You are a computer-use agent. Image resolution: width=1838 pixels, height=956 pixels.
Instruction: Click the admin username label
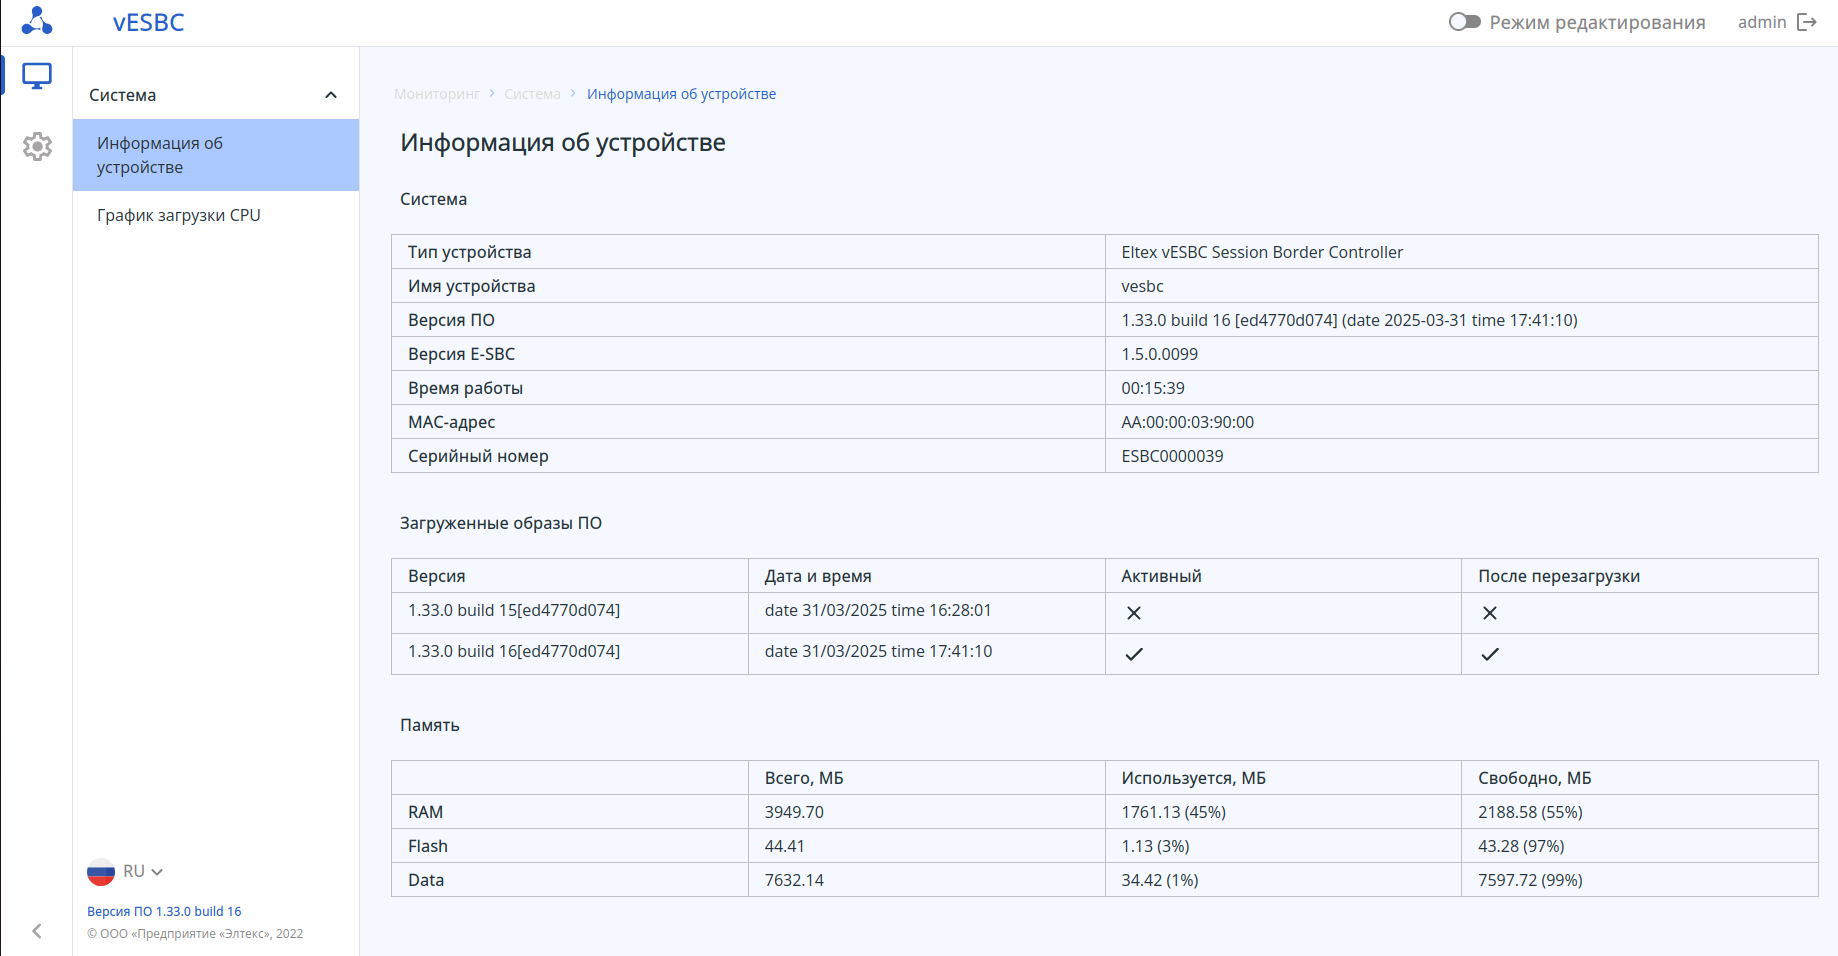[x=1761, y=22]
